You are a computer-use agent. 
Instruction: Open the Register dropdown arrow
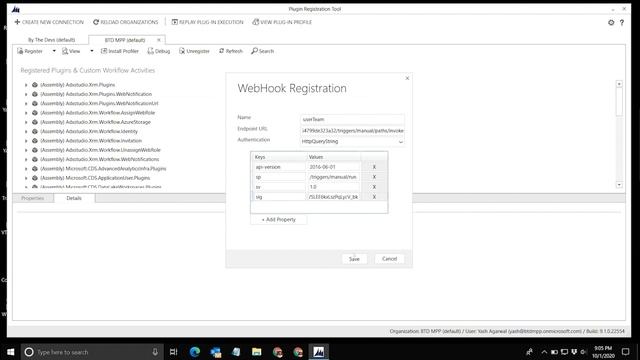54,51
